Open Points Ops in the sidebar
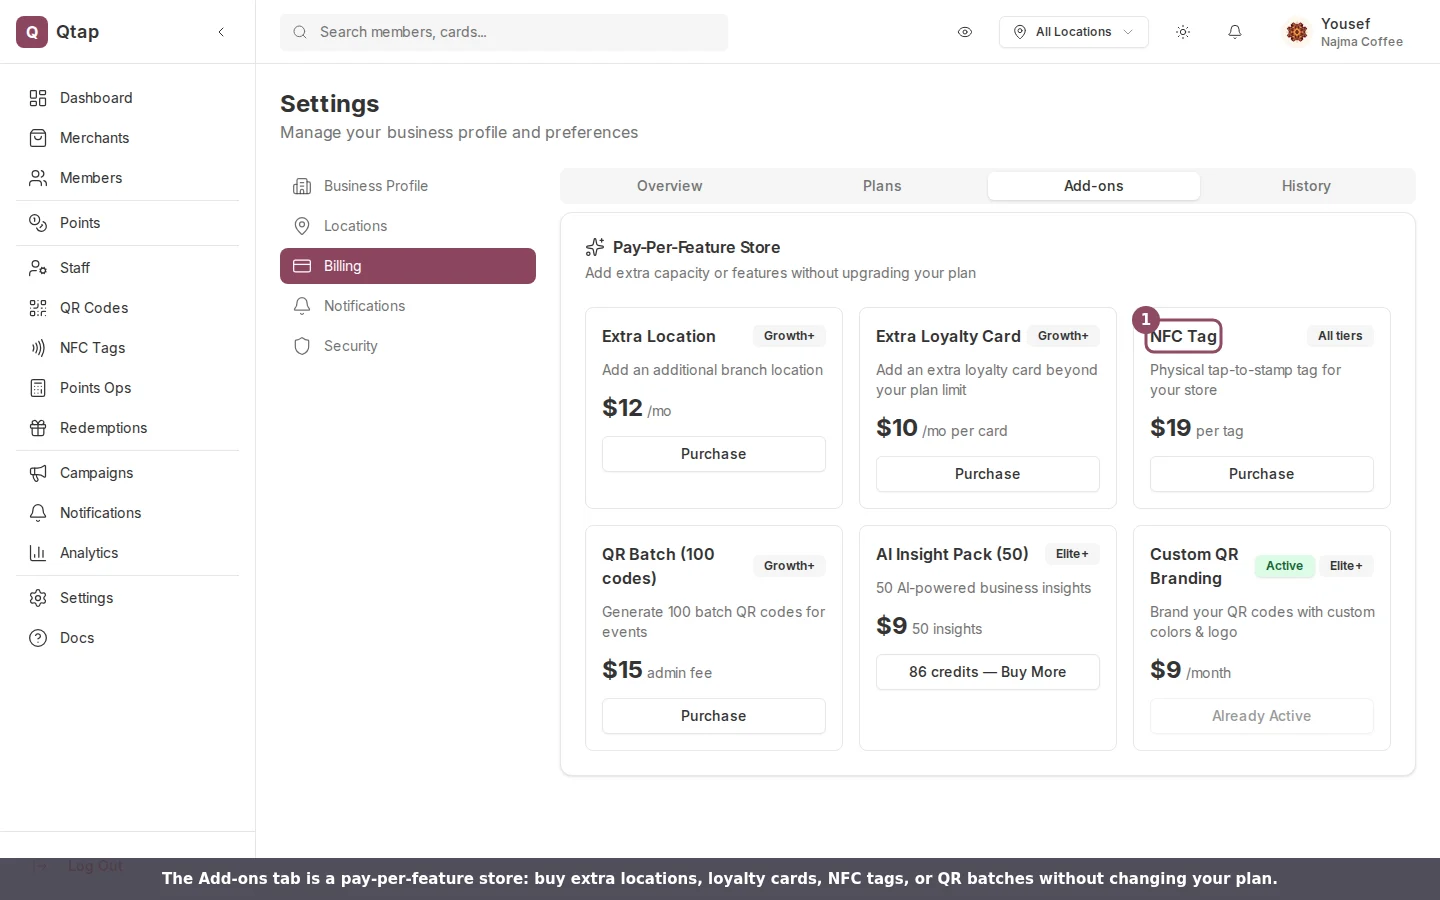The image size is (1440, 900). click(x=128, y=388)
